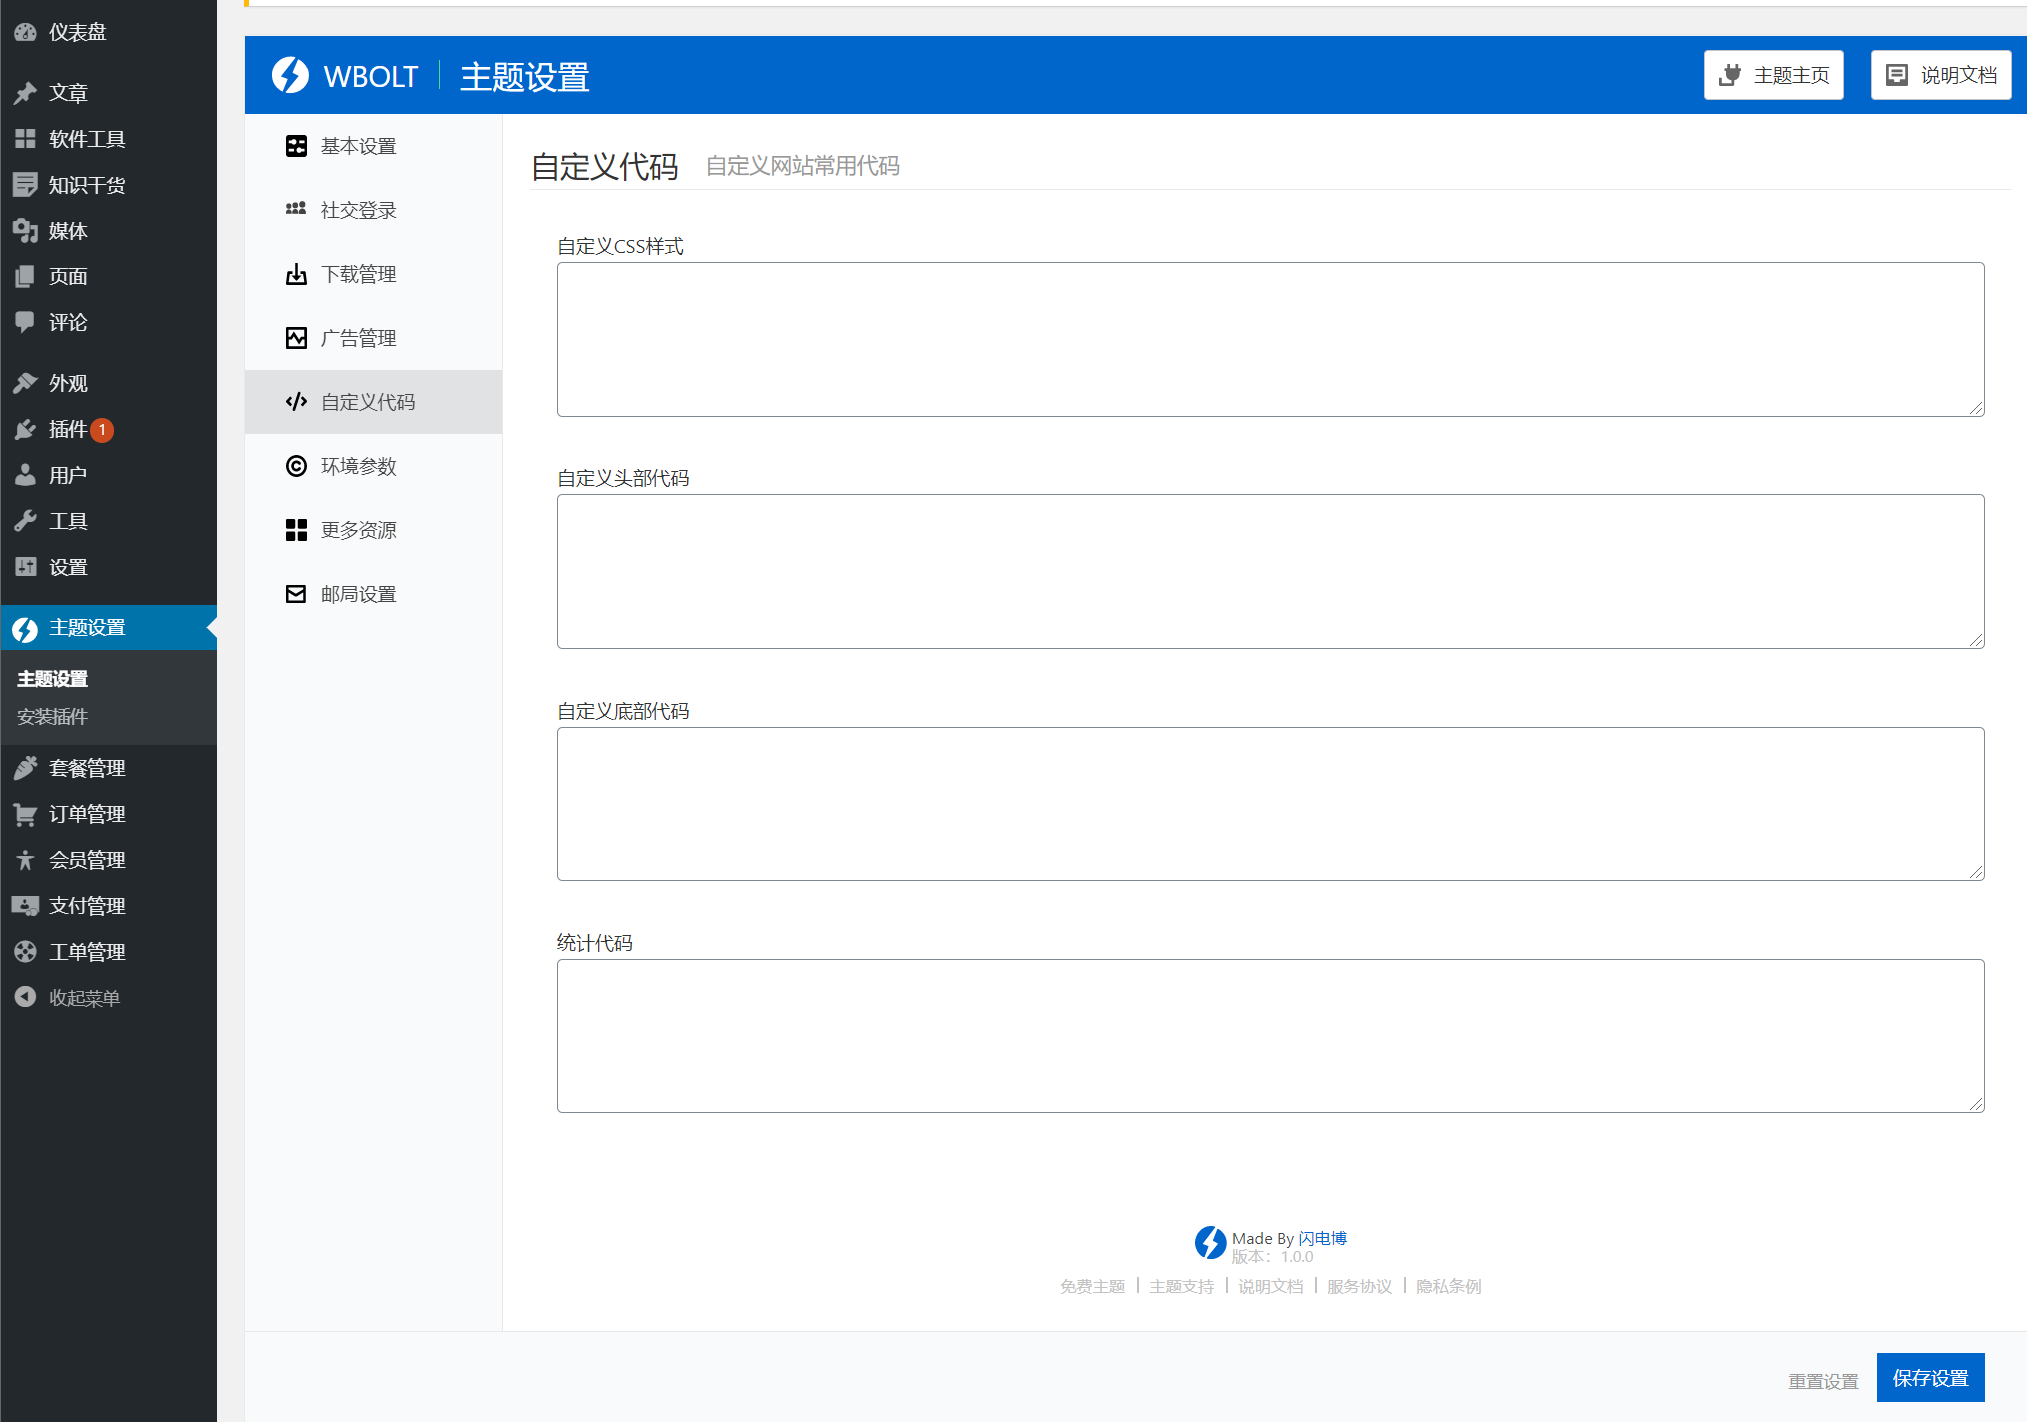Open the 说明文档 page
Image resolution: width=2027 pixels, height=1422 pixels.
point(1939,74)
